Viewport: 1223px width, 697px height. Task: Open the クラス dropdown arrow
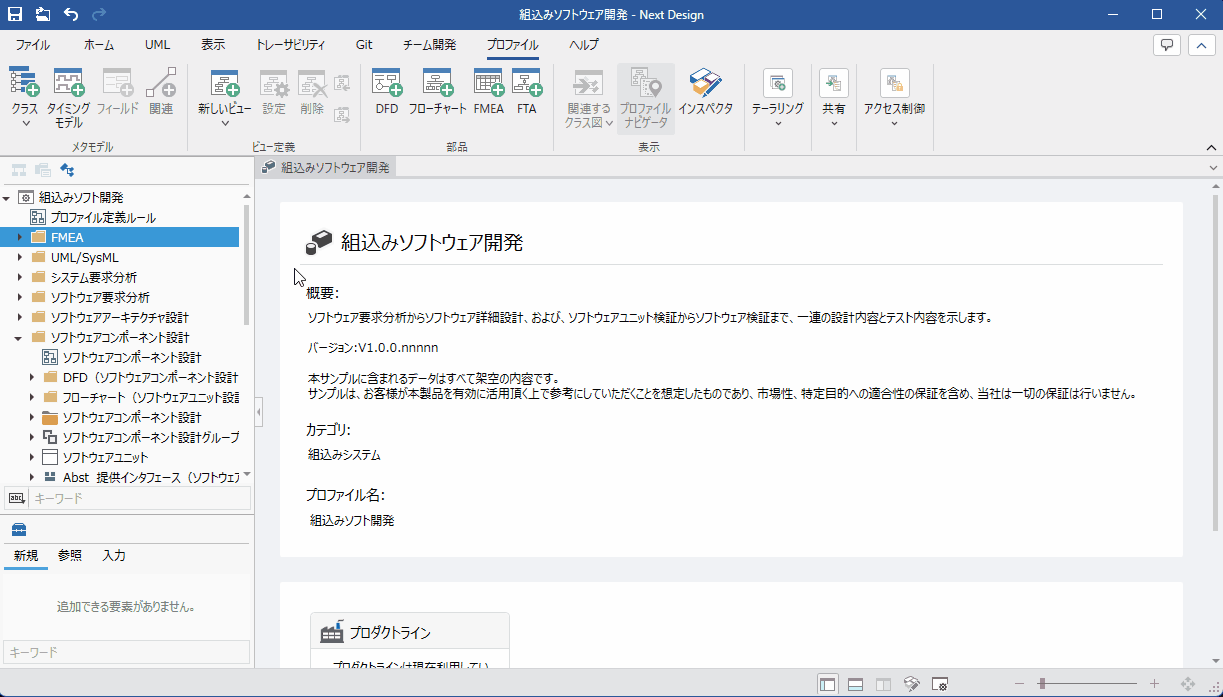click(25, 124)
